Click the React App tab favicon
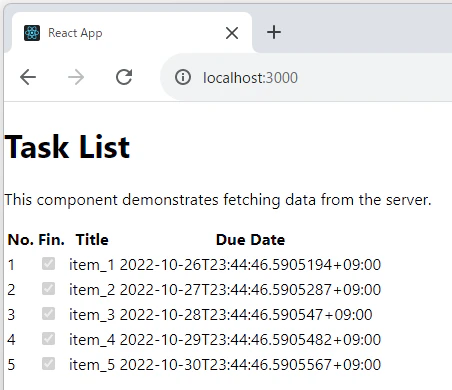 32,33
